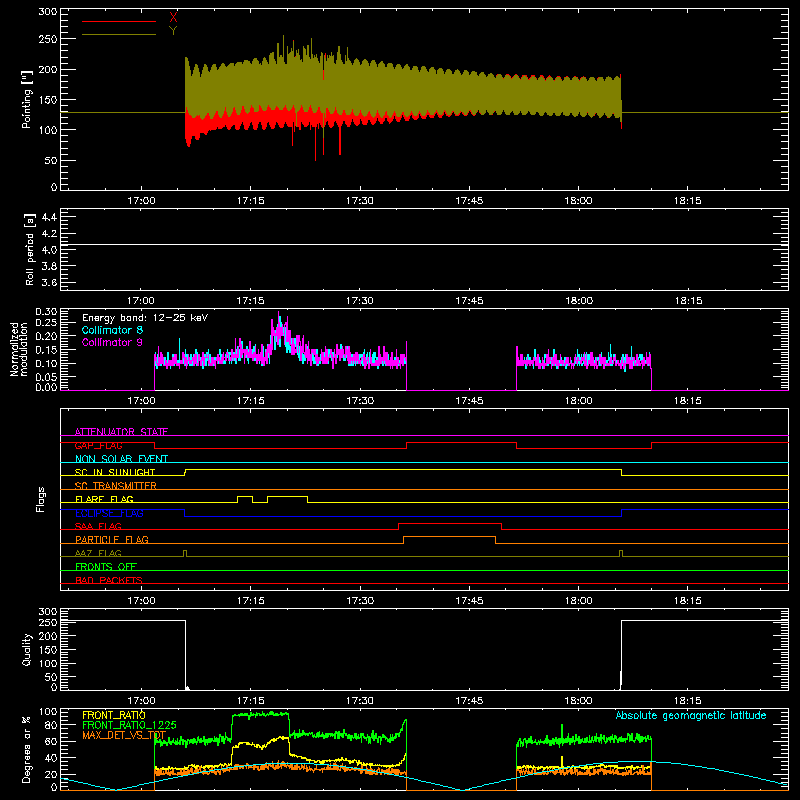The height and width of the screenshot is (800, 800).
Task: Click the NON_SOLAR_EVENT flag label
Action: [x=121, y=459]
